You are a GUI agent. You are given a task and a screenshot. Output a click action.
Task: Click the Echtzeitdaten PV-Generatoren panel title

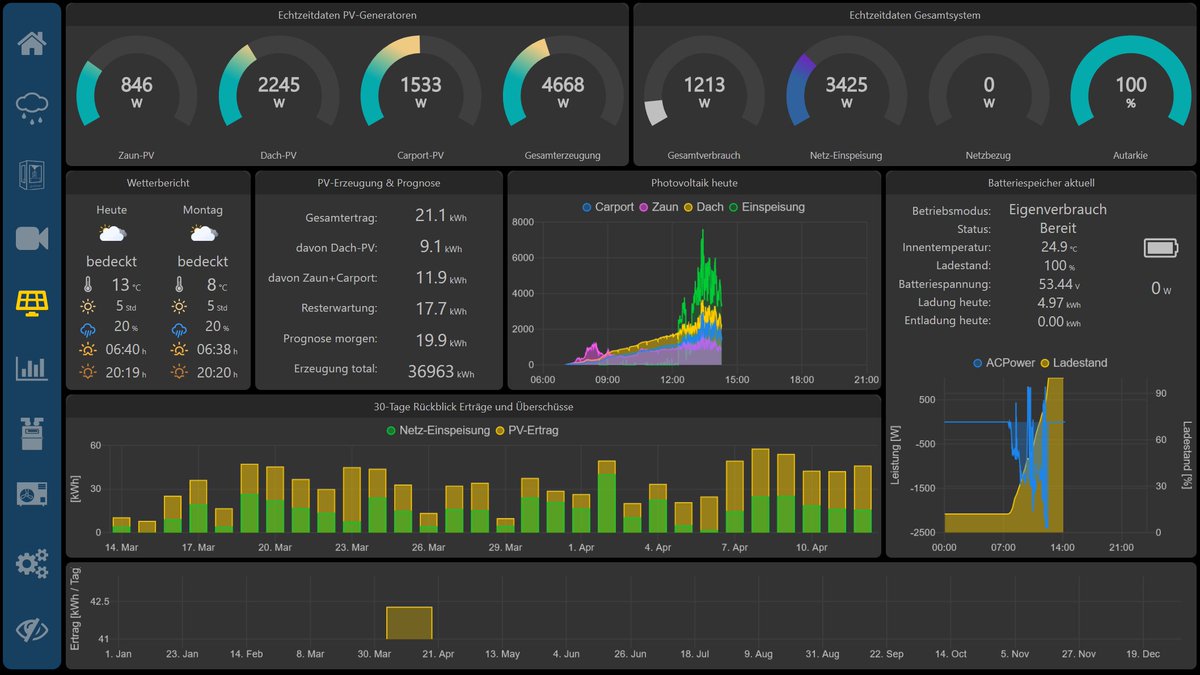pyautogui.click(x=347, y=15)
